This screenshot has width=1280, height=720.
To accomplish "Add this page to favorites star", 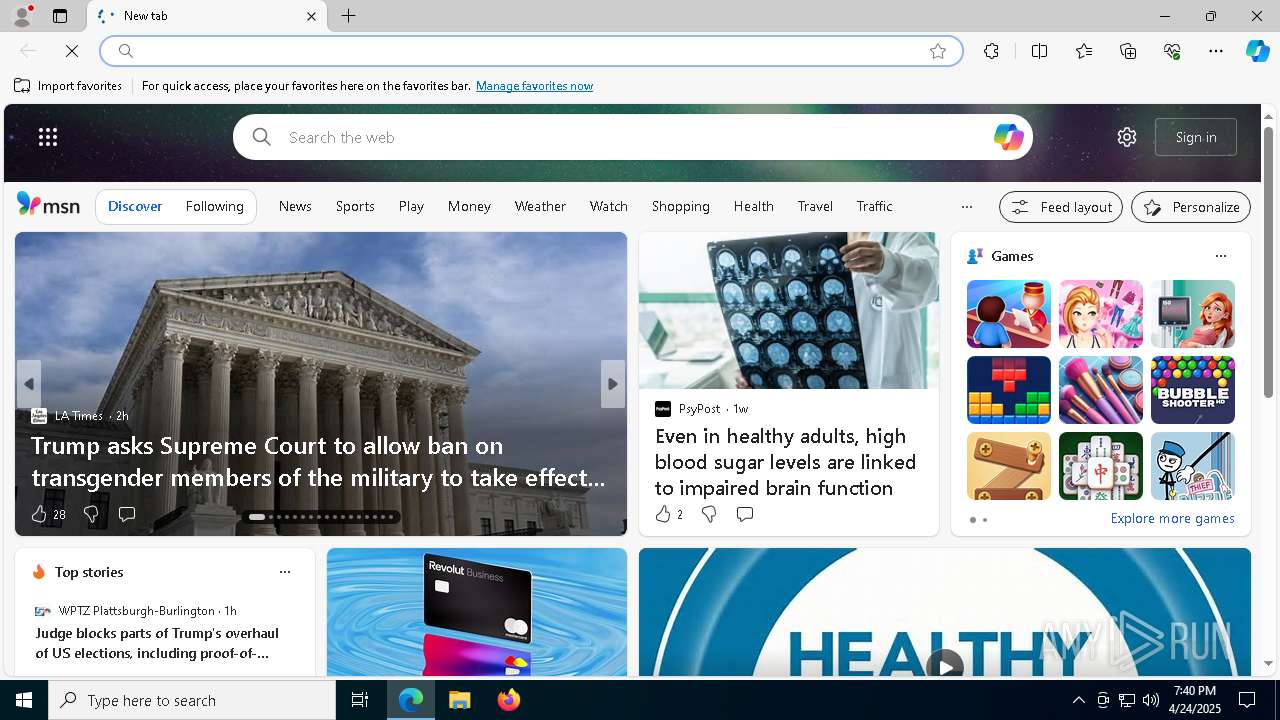I will (x=938, y=51).
